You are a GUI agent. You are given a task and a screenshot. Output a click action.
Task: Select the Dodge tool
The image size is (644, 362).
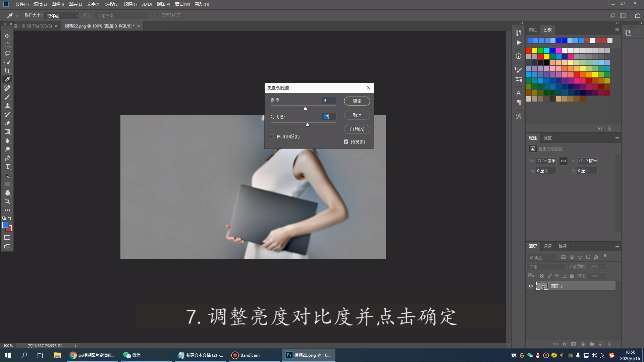[x=7, y=149]
